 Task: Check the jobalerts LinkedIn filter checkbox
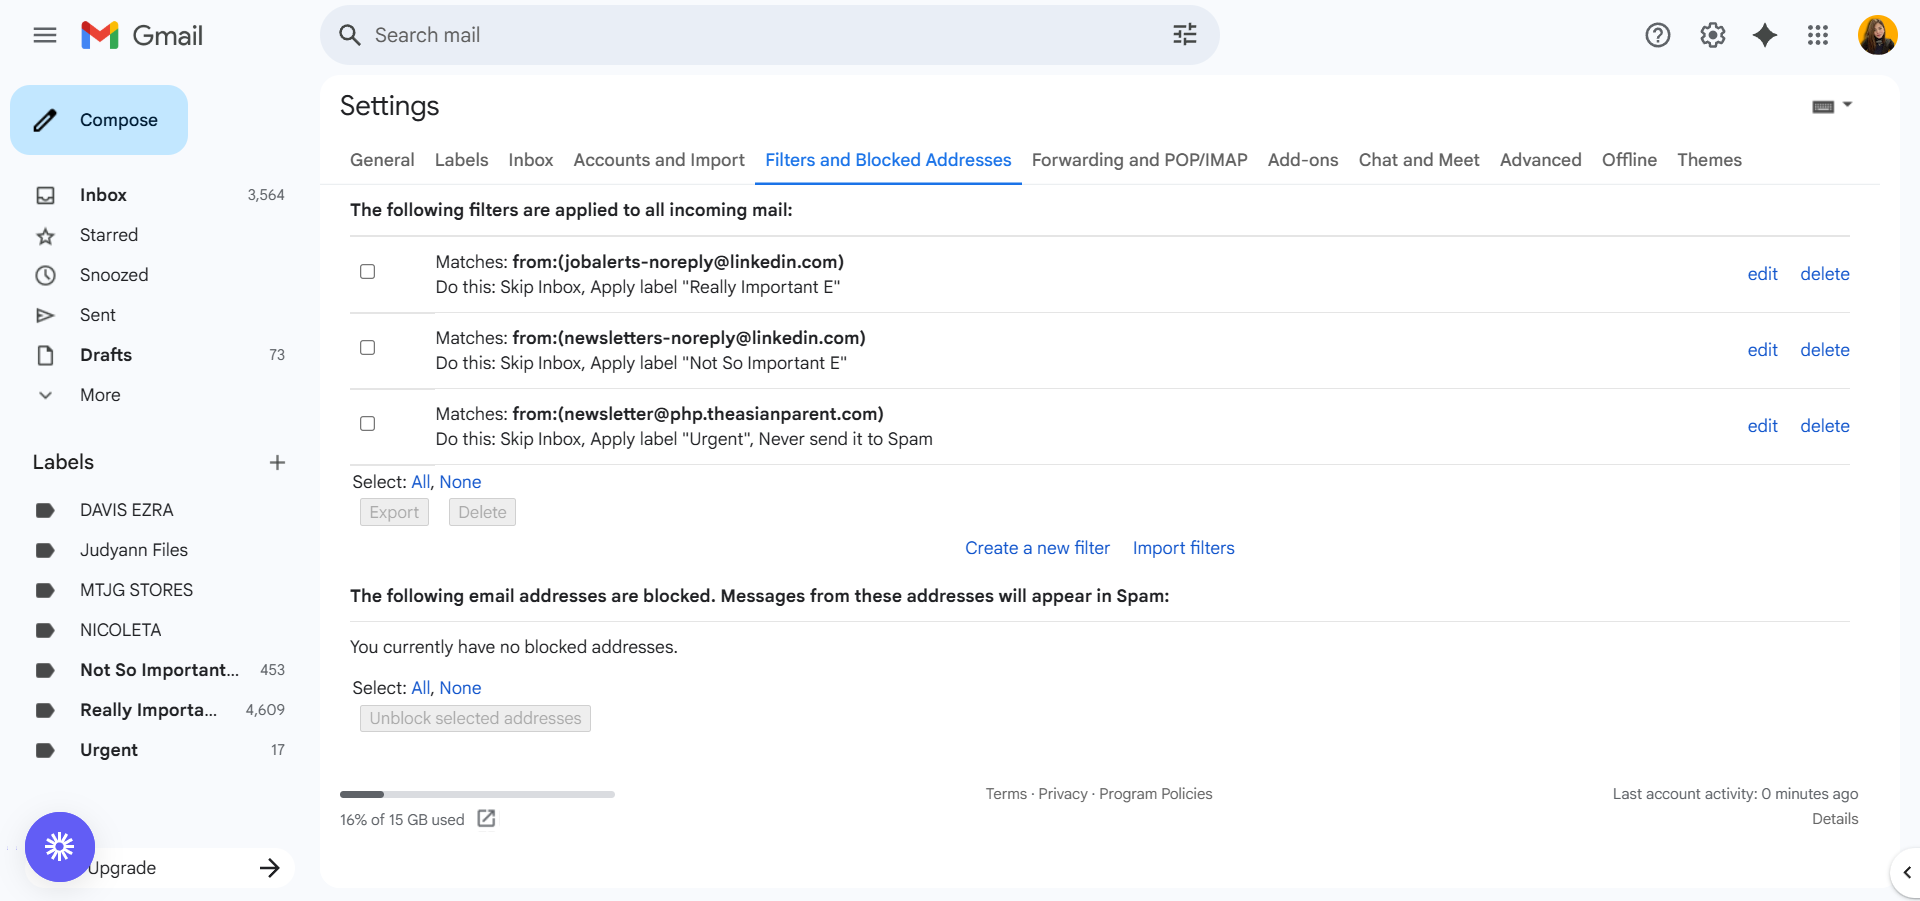[368, 272]
